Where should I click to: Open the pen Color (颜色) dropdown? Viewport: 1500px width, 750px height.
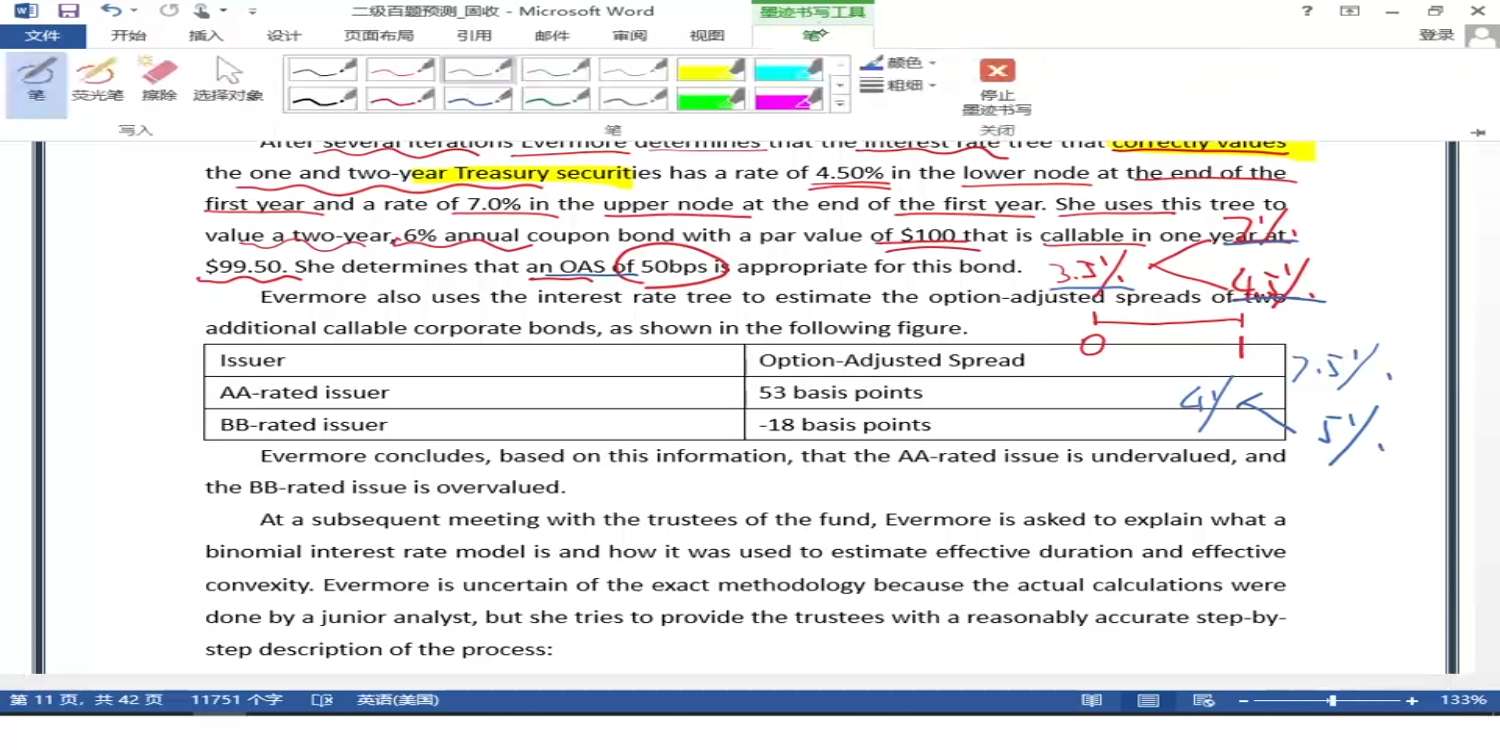pos(900,63)
